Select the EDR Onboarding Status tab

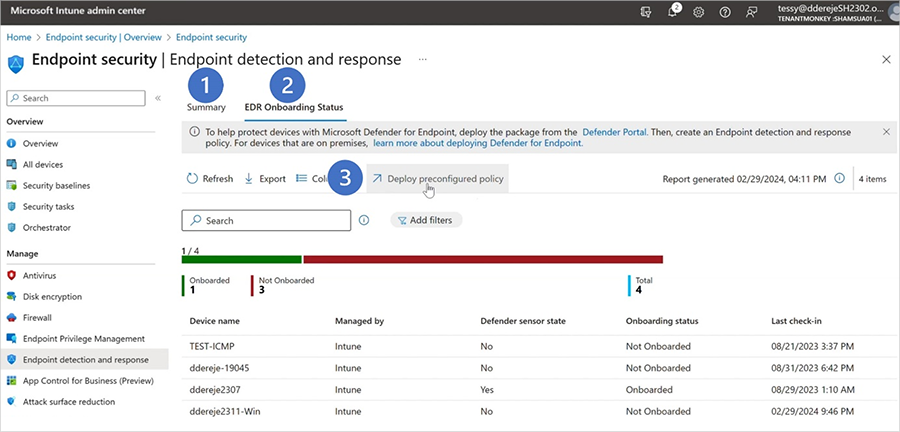click(294, 107)
